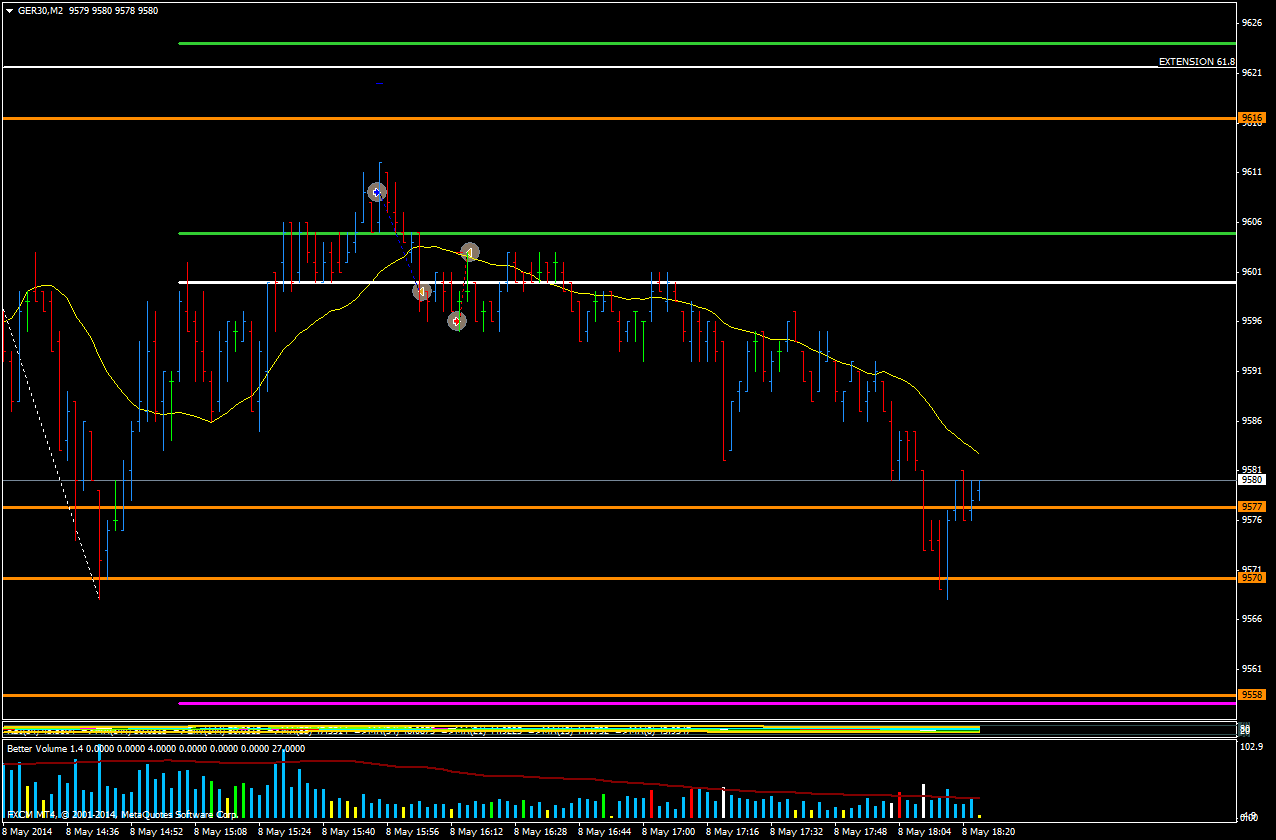Screen dimensions: 1276x840
Task: Click the red arrow trade marker
Action: [457, 321]
